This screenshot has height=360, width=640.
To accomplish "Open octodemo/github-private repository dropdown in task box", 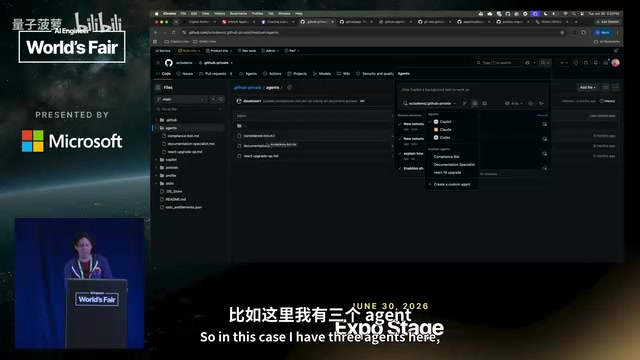I will [x=430, y=103].
